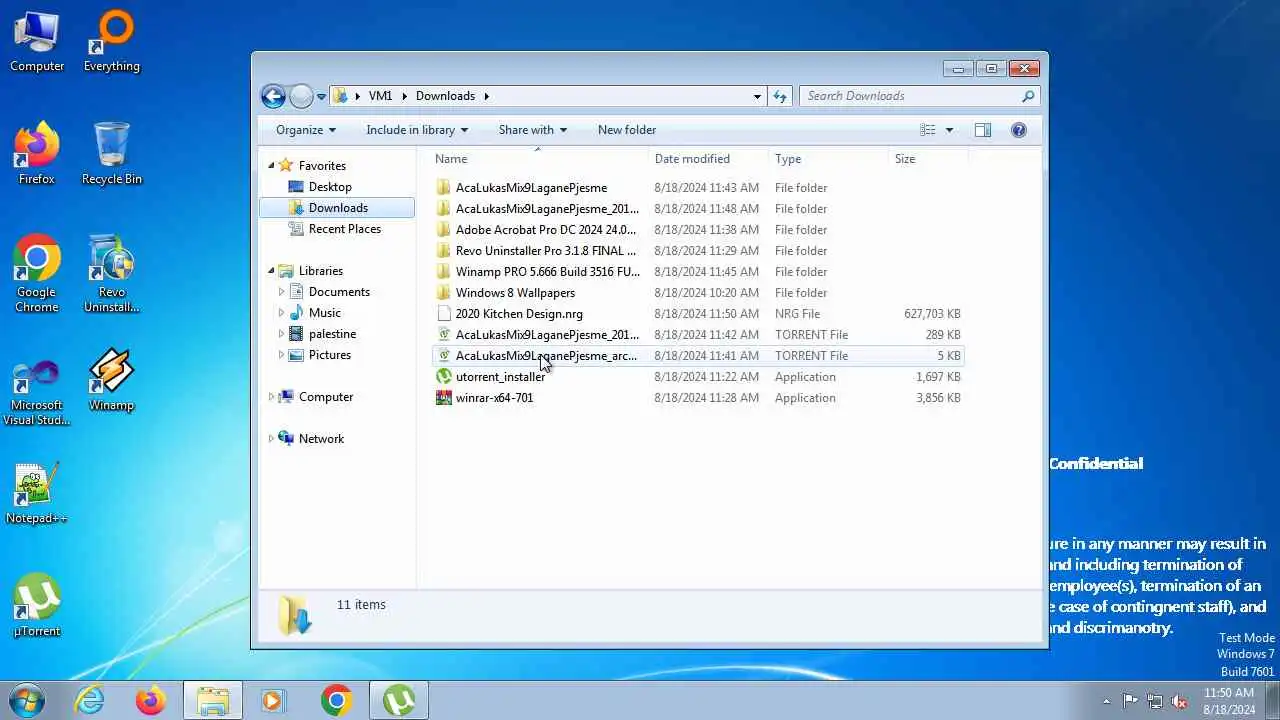Open the Computer desktop icon

point(37,42)
